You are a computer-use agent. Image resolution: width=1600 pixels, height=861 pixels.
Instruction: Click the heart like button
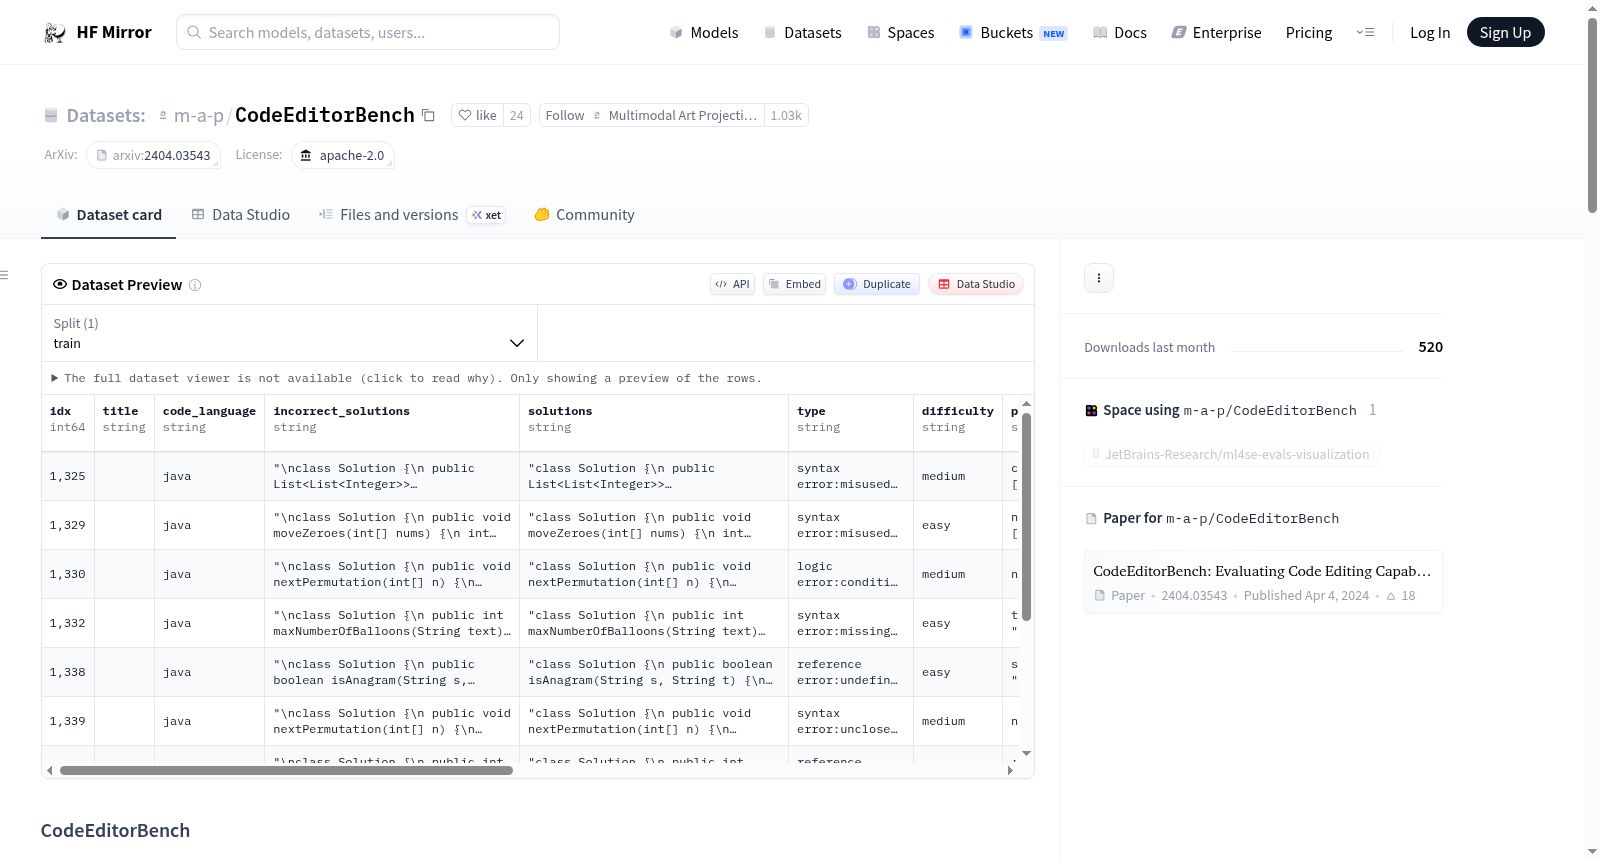[x=477, y=115]
